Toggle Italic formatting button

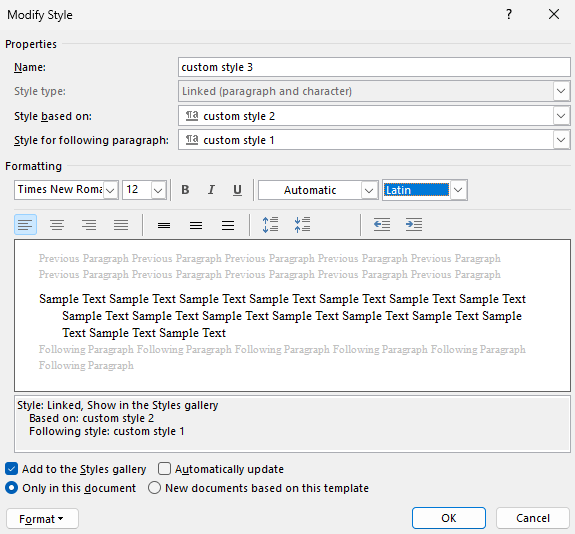point(211,190)
